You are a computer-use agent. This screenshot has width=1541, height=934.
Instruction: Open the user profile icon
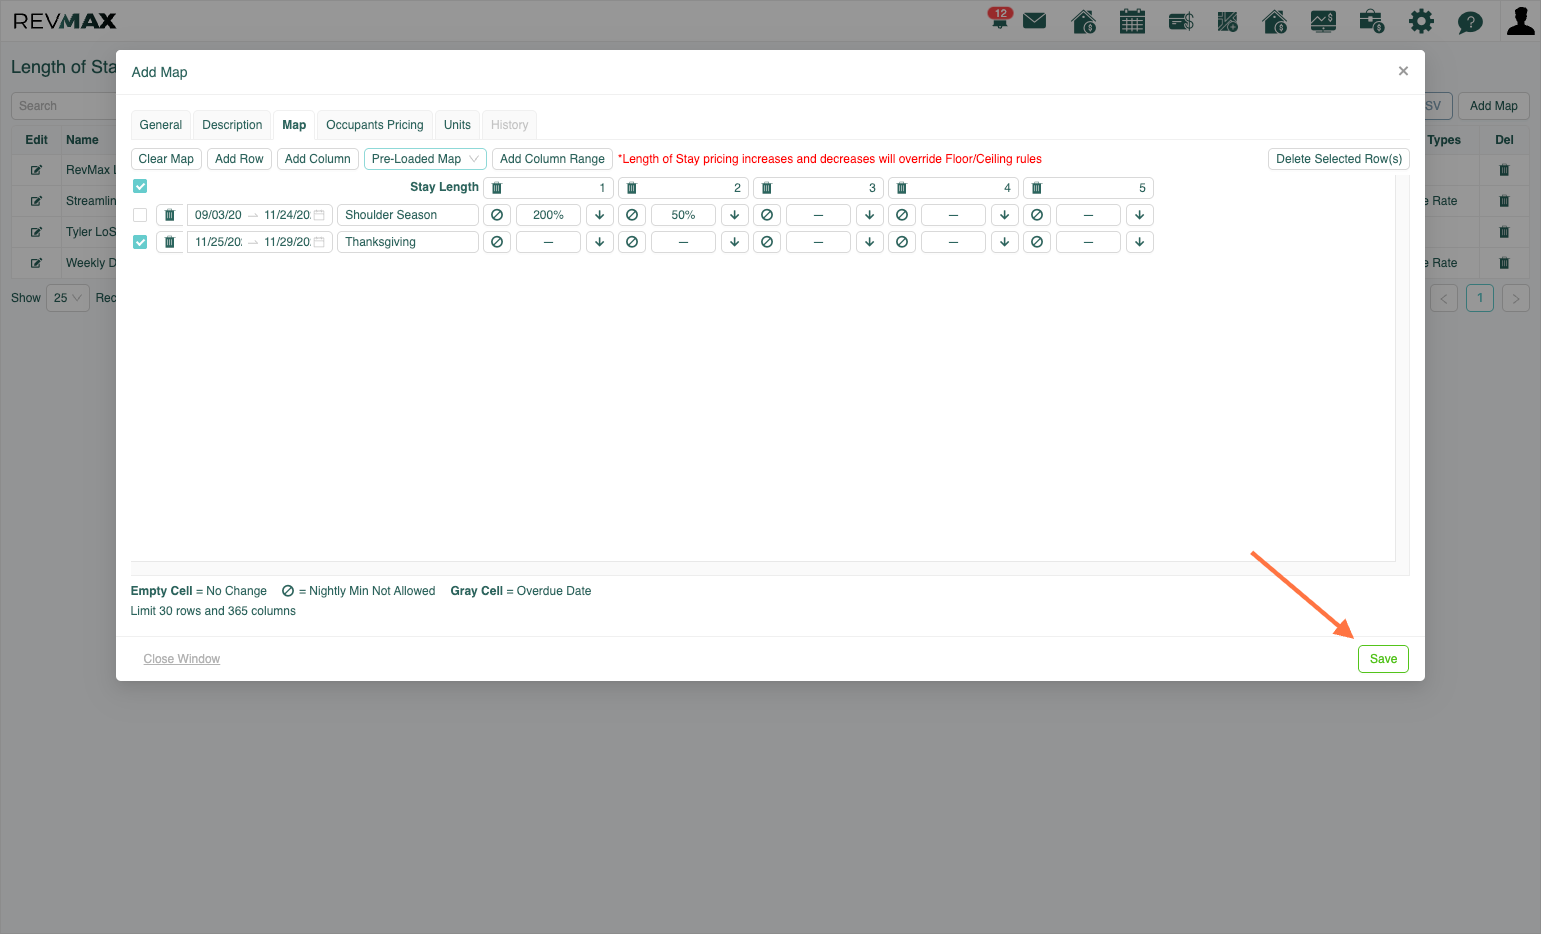pos(1520,21)
